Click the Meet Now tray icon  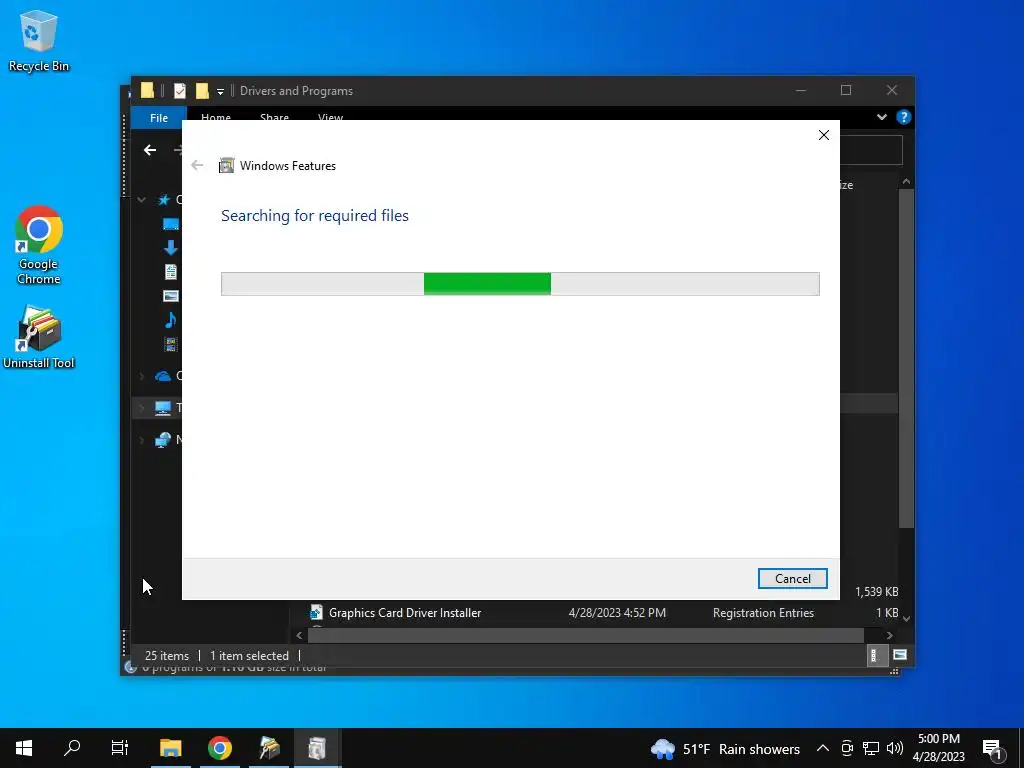(847, 748)
